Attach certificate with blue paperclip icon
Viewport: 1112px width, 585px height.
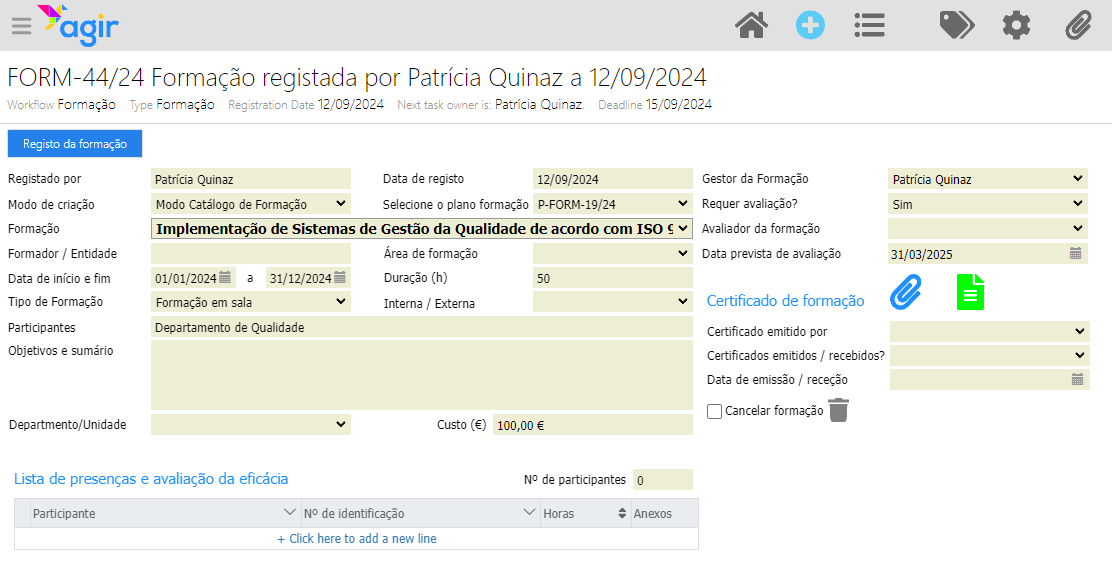[x=906, y=292]
